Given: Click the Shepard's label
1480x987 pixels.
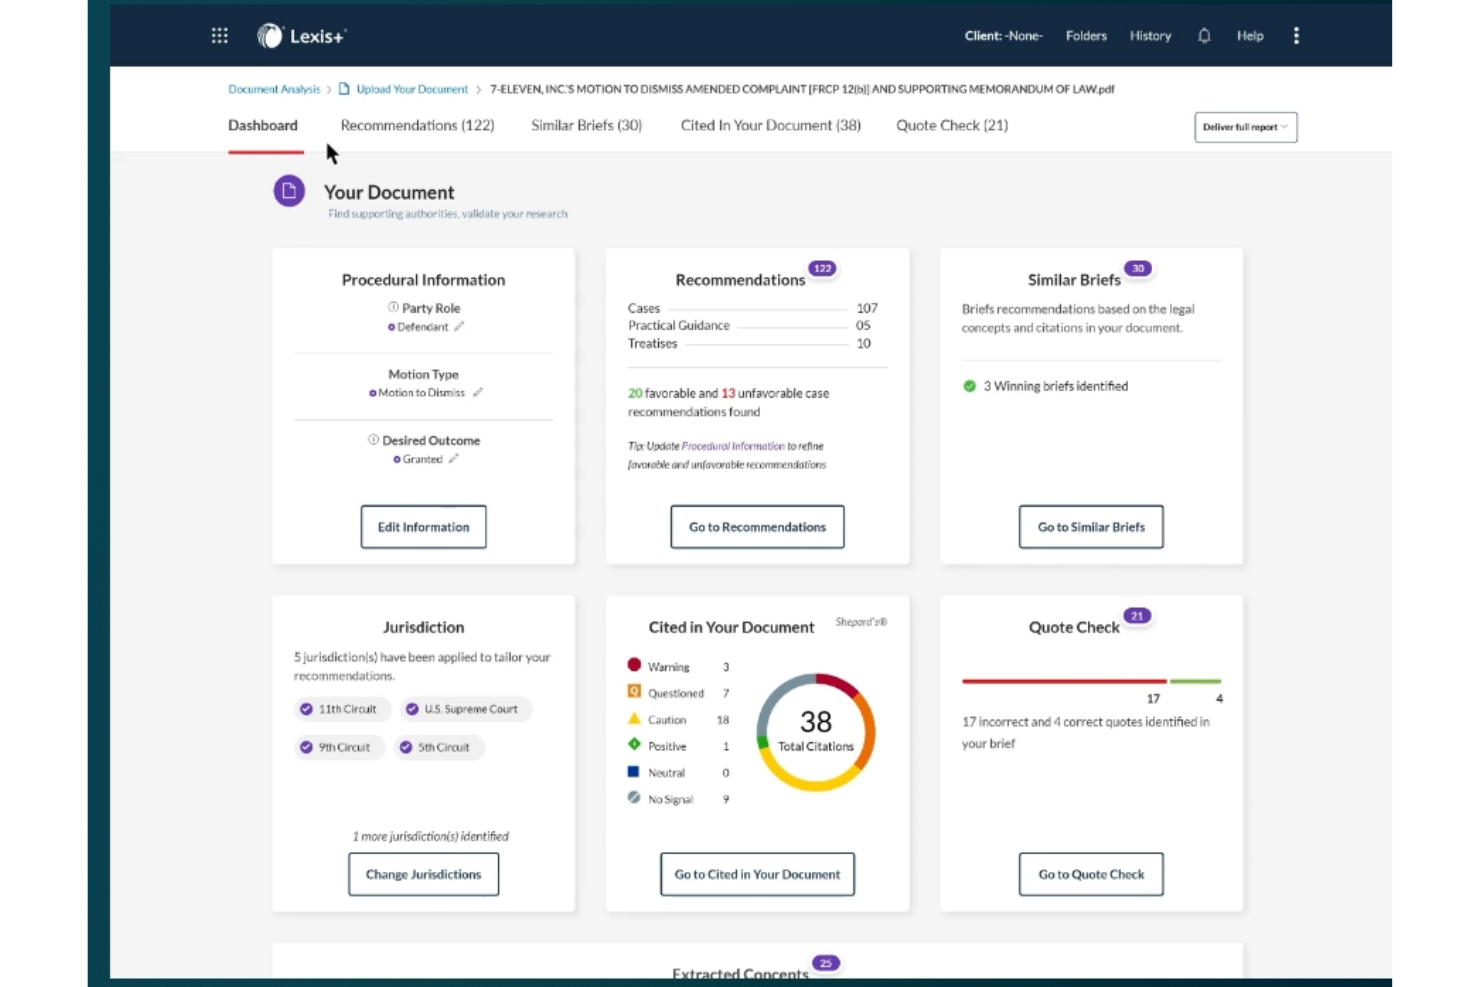Looking at the screenshot, I should coord(861,622).
